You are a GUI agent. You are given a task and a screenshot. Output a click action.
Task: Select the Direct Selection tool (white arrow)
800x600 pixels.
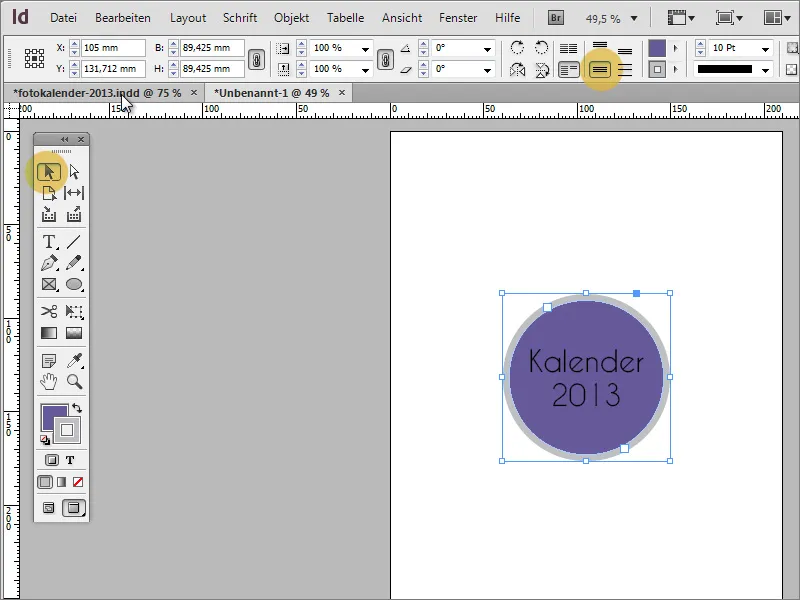(x=74, y=171)
